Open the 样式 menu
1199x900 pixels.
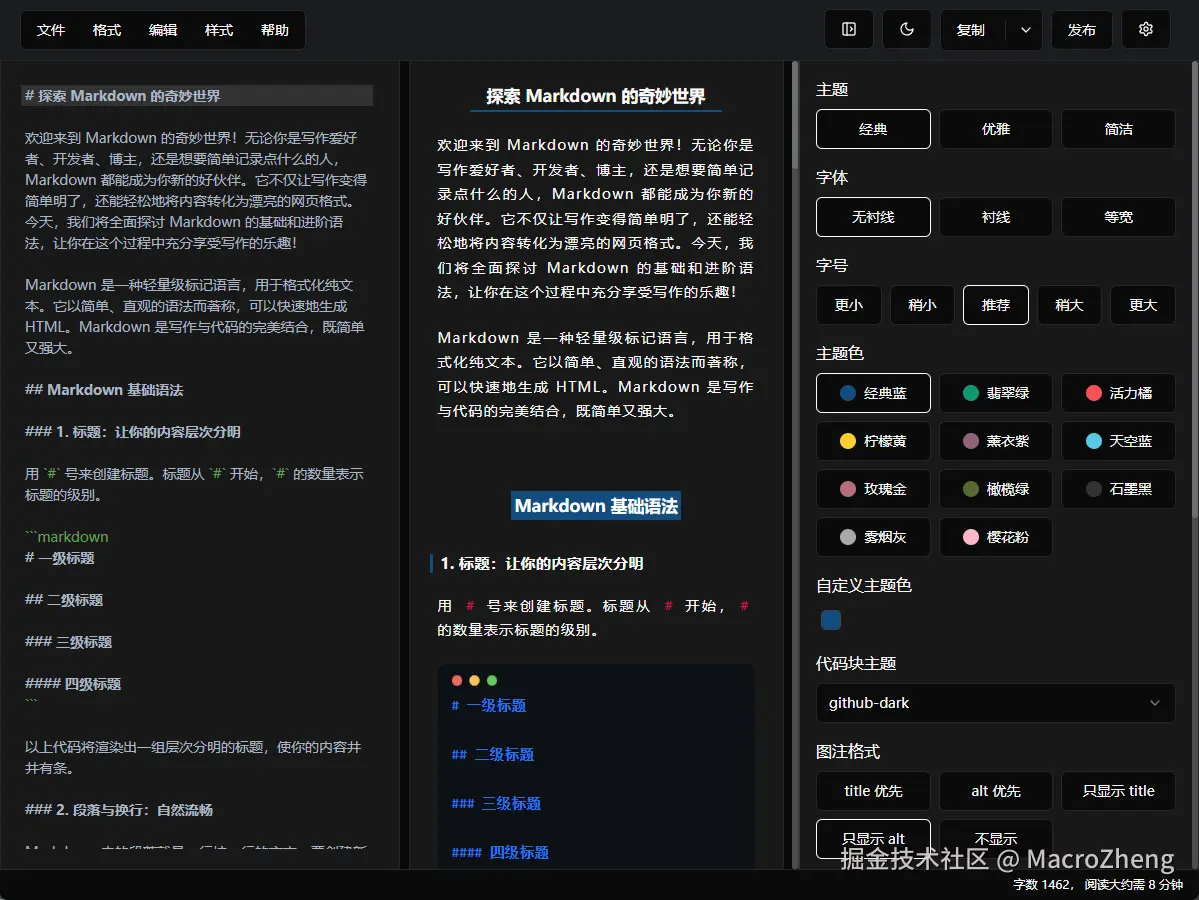pyautogui.click(x=219, y=30)
